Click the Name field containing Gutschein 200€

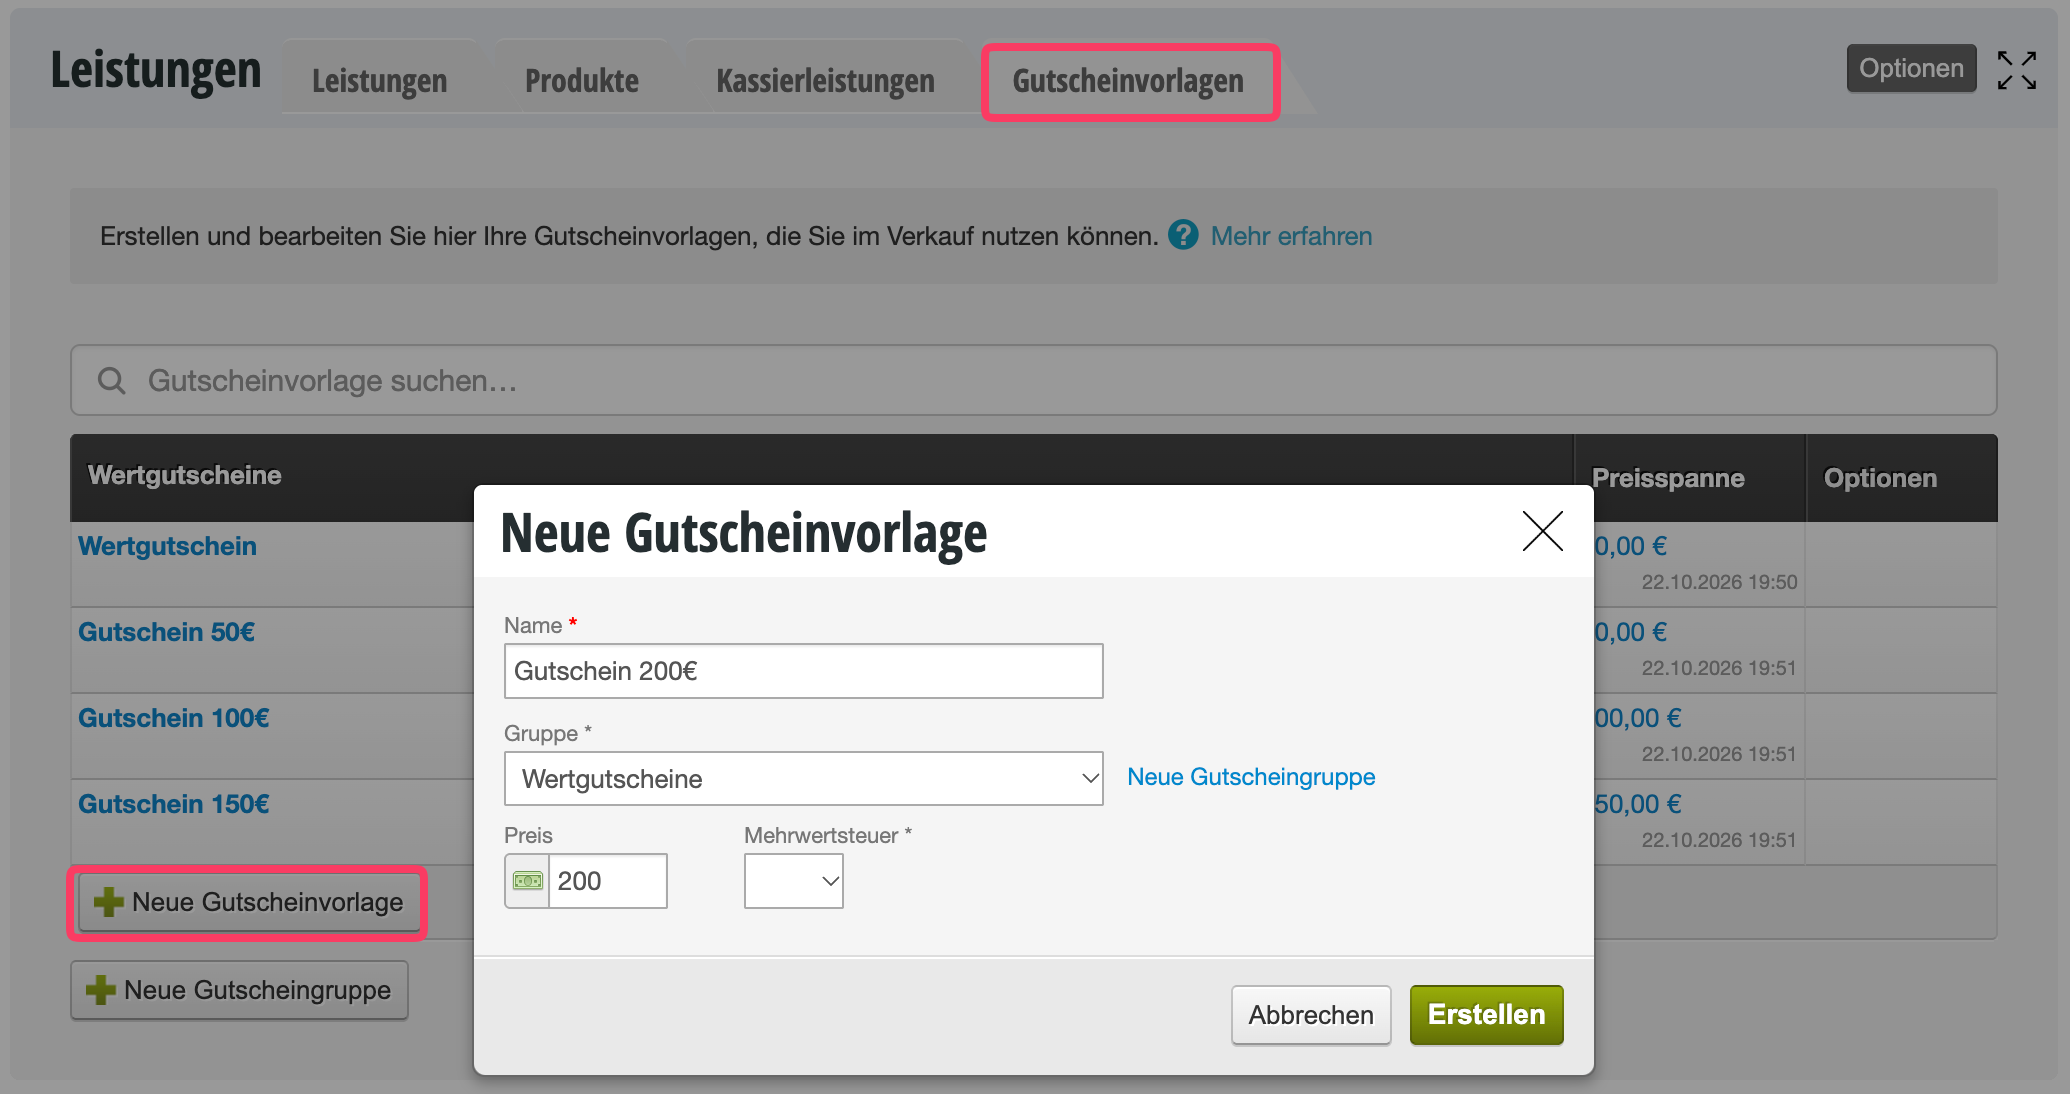tap(803, 671)
